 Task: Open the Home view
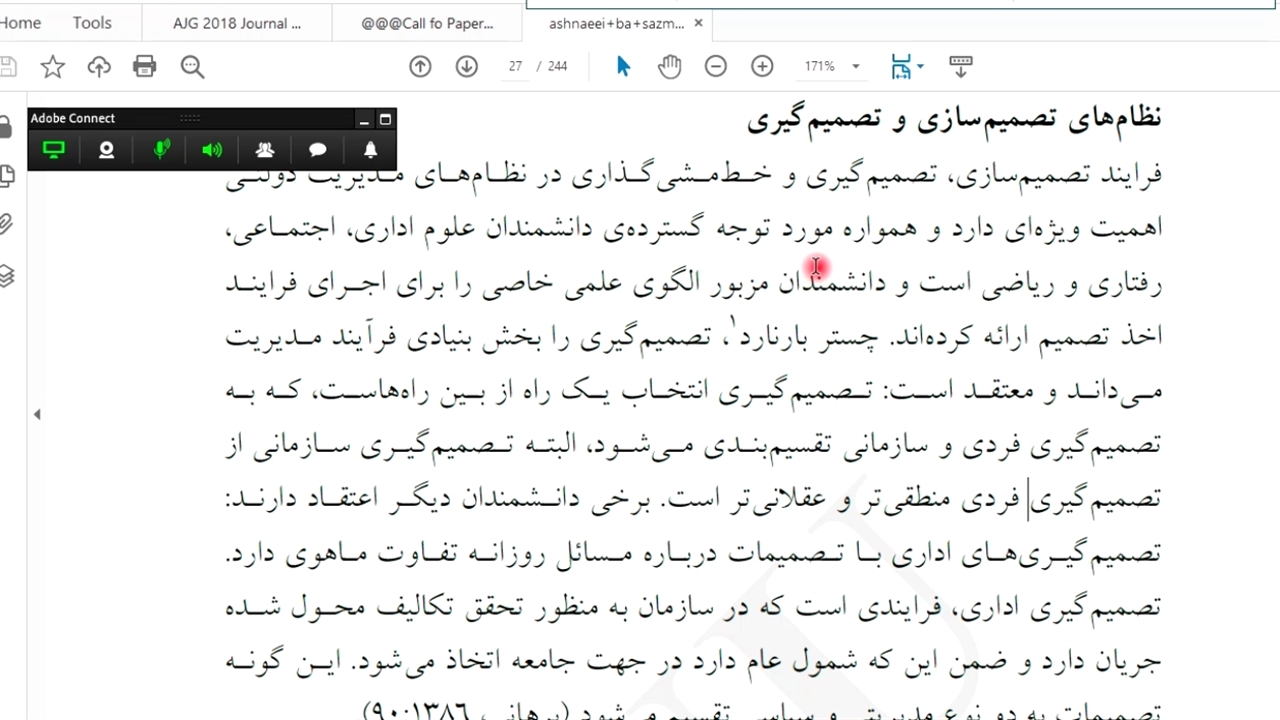tap(18, 23)
